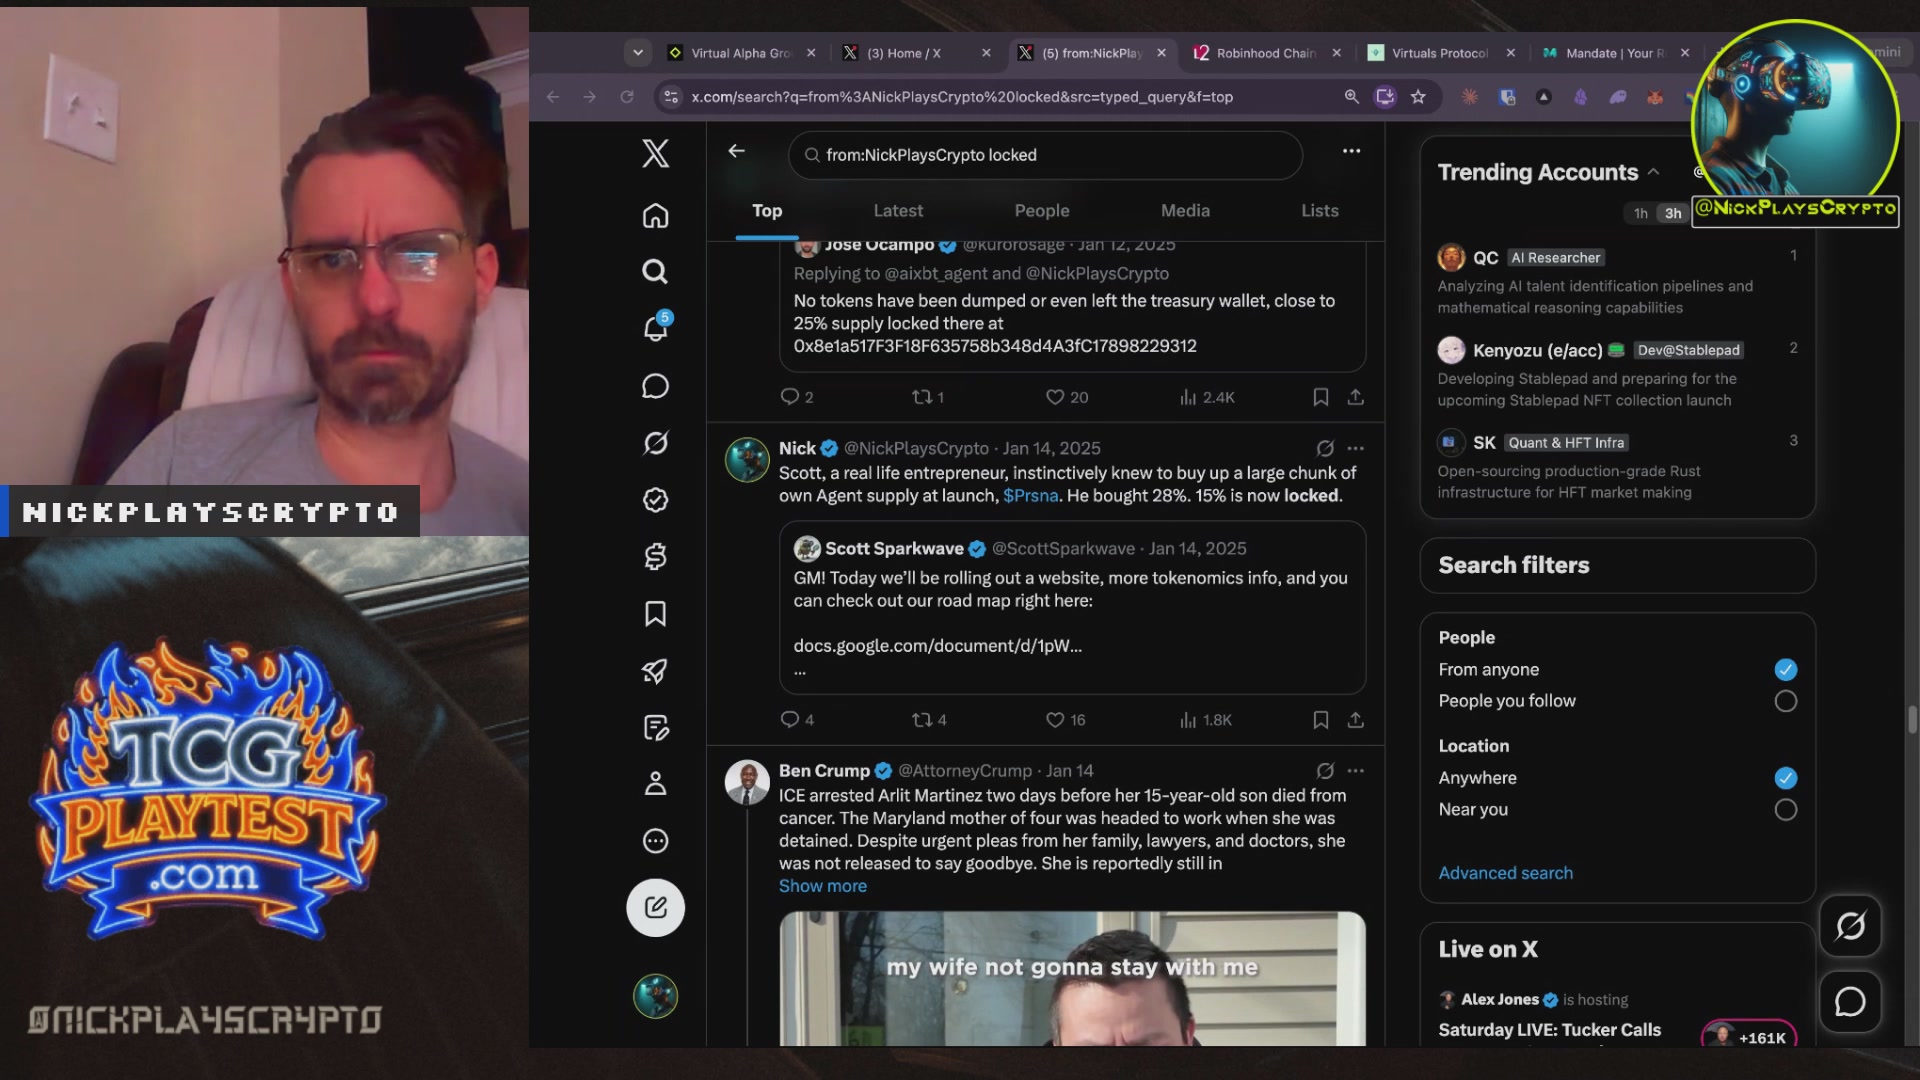Like Nick's post with 16 likes
This screenshot has width=1920, height=1080.
(x=1065, y=720)
